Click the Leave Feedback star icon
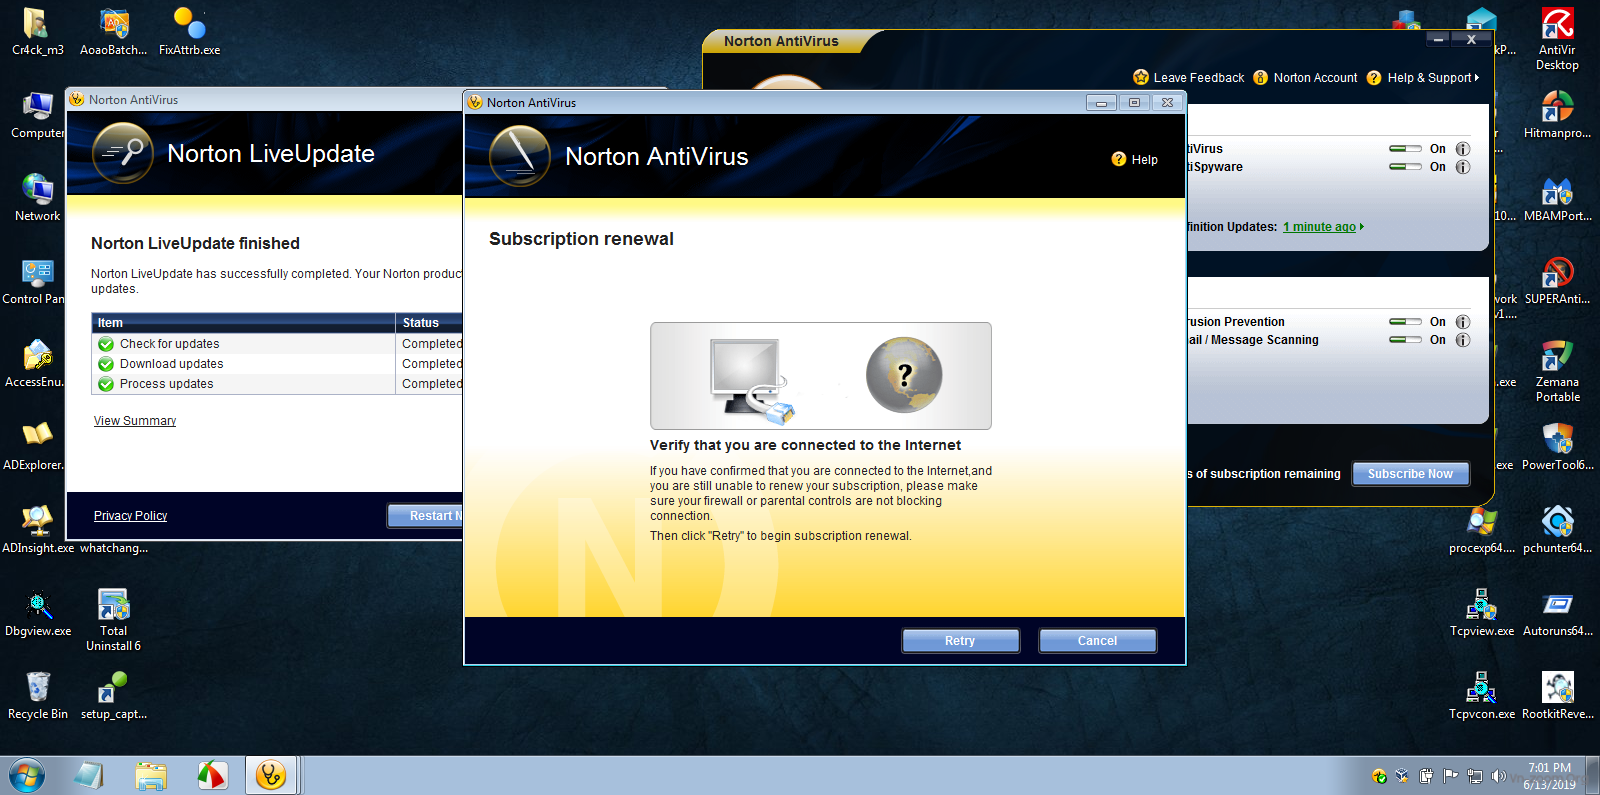Viewport: 1600px width, 795px height. click(x=1141, y=77)
